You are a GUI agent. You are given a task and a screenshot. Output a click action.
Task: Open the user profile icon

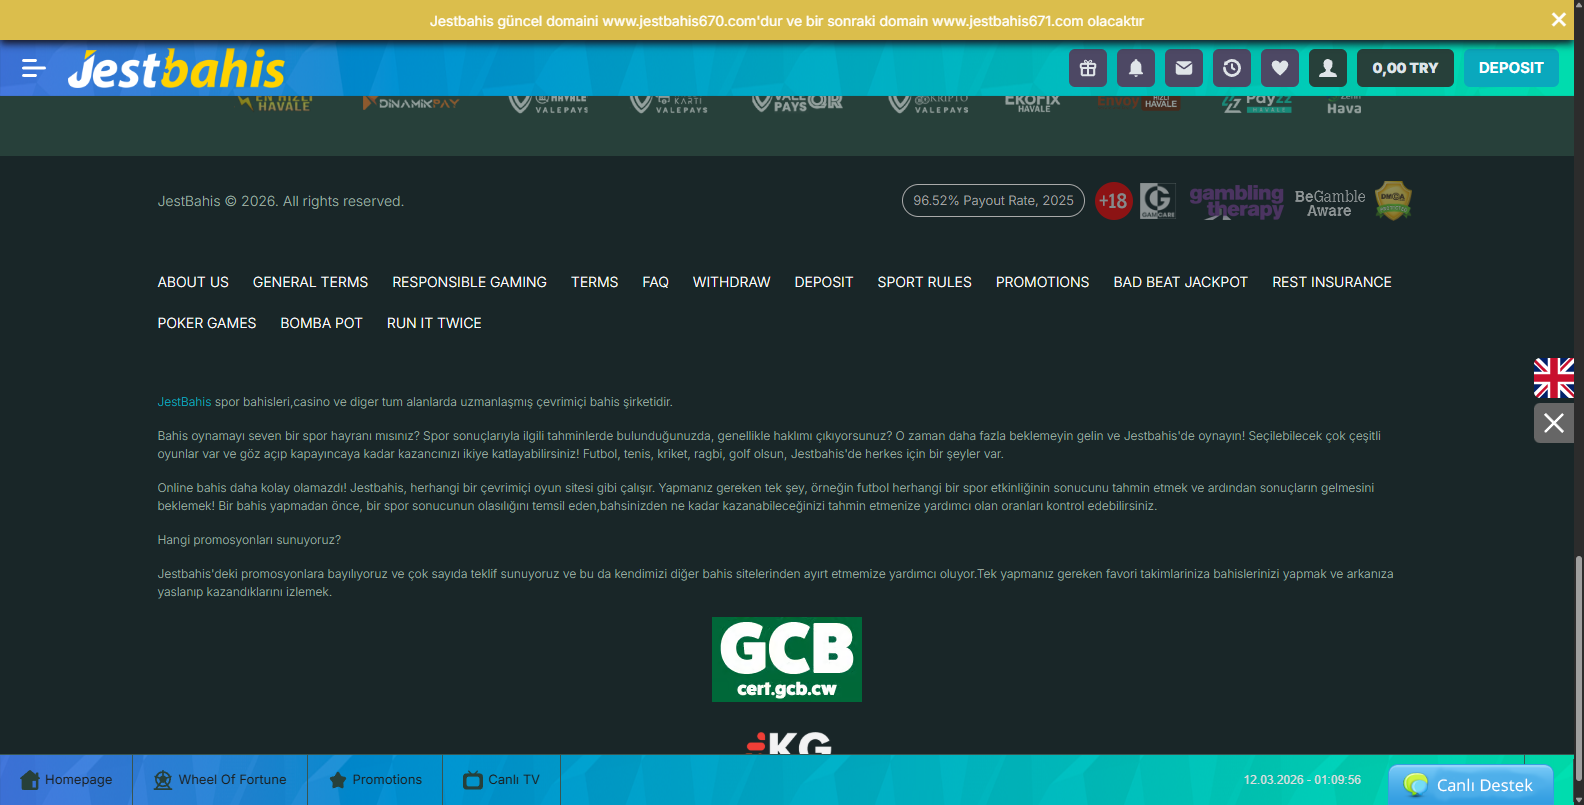pyautogui.click(x=1328, y=68)
